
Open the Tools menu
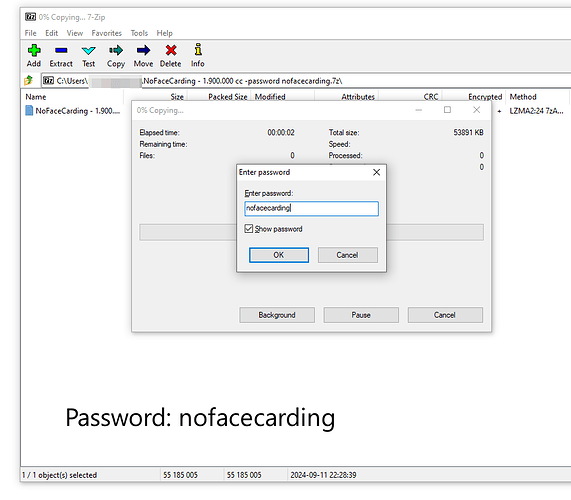pos(139,33)
